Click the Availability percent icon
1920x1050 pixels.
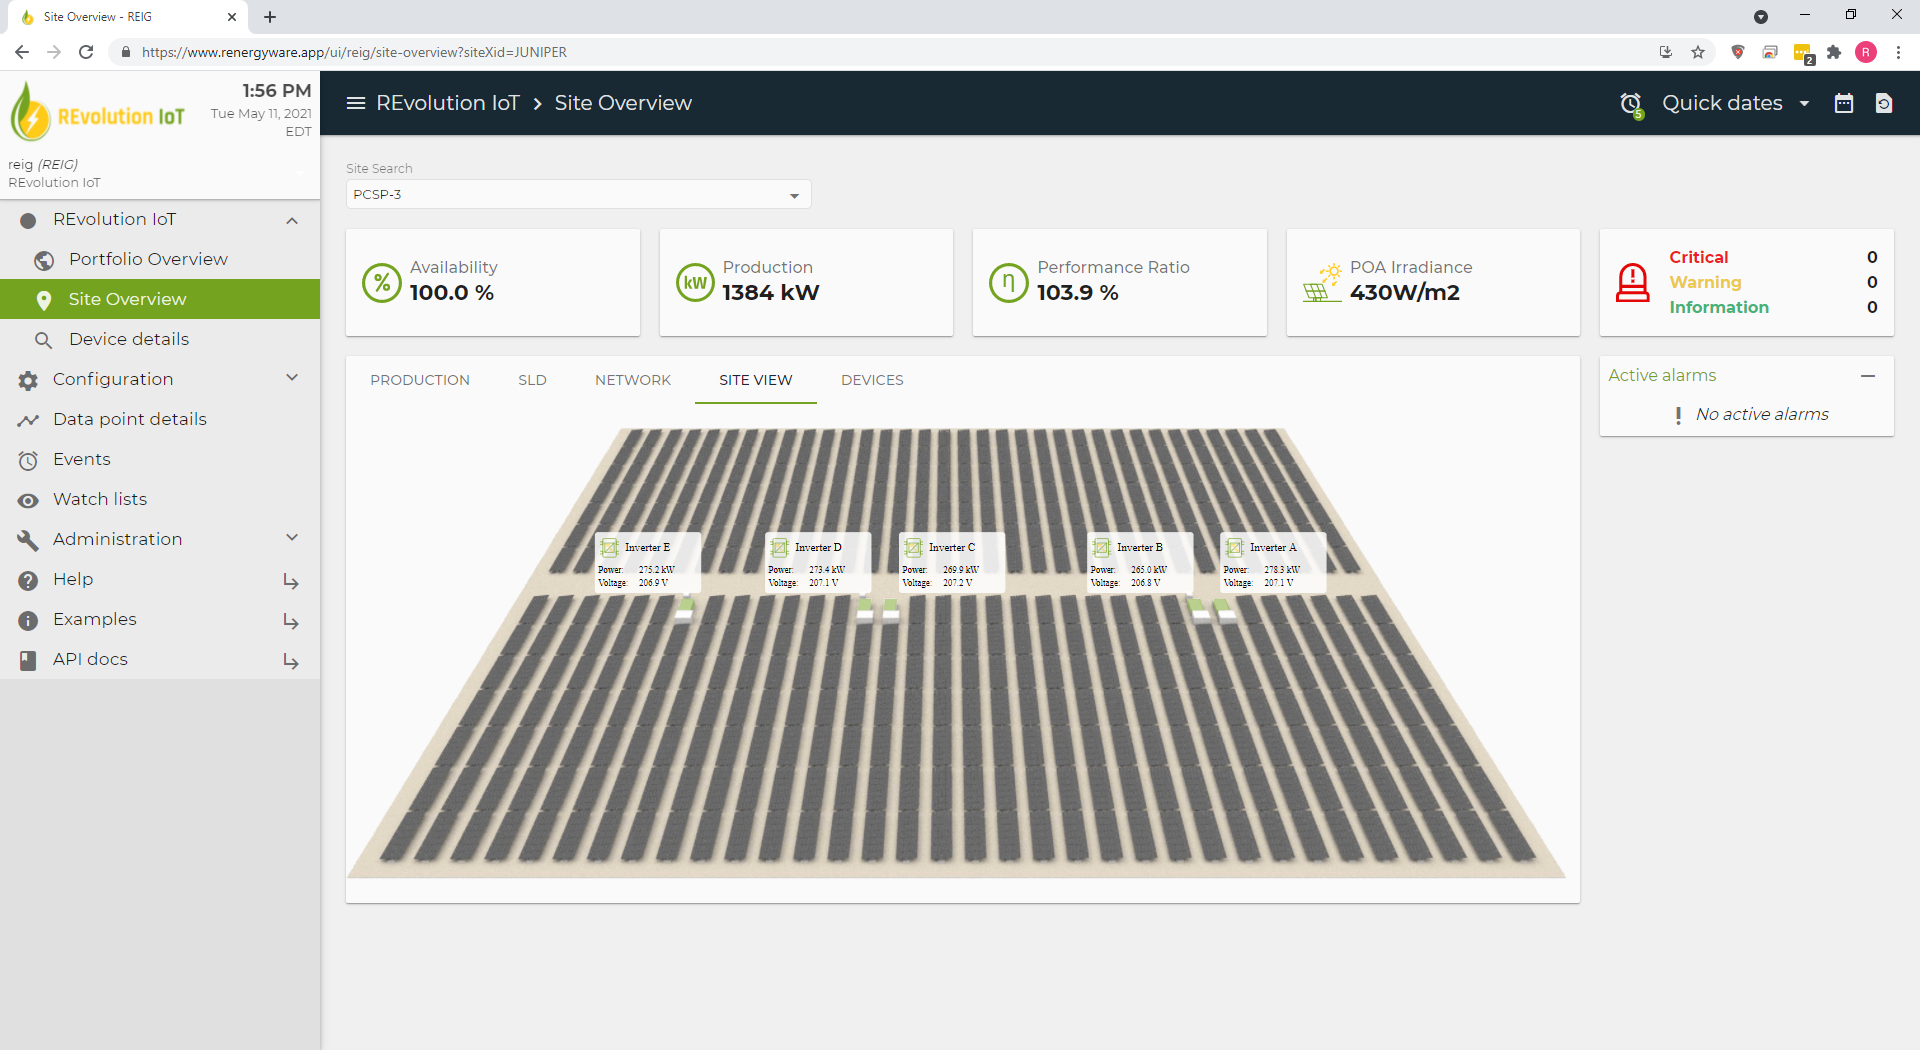382,283
